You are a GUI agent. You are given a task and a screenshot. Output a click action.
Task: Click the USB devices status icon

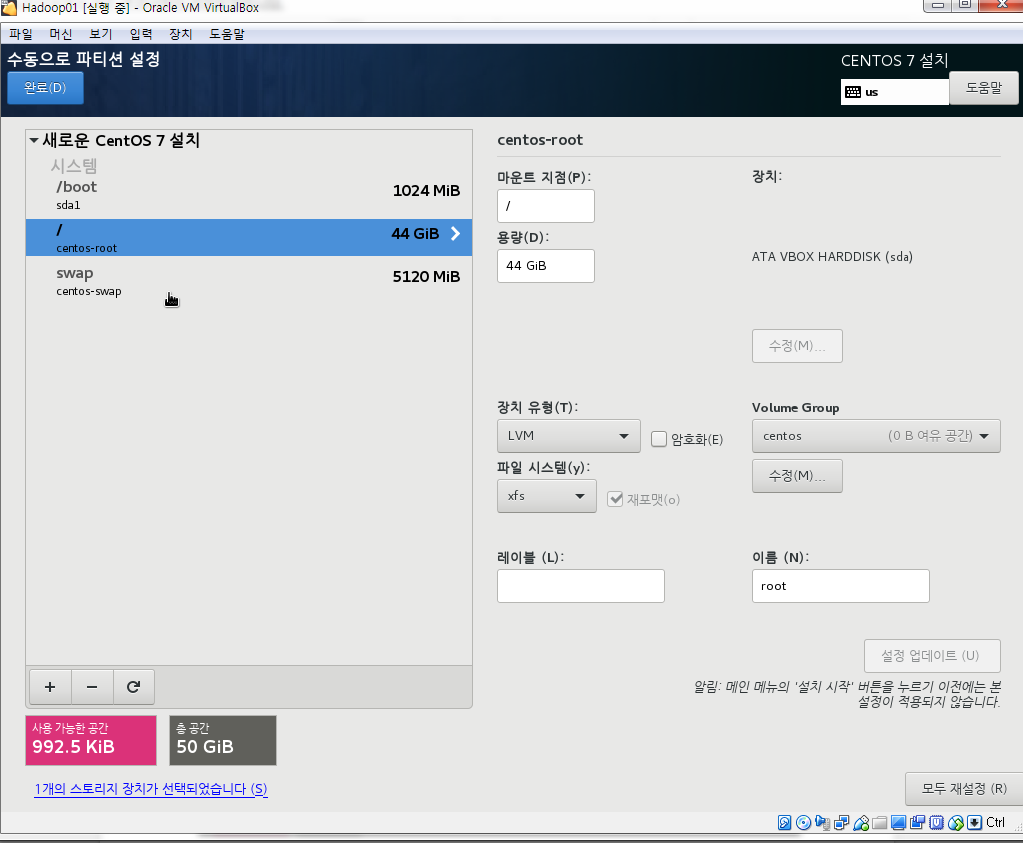[861, 823]
